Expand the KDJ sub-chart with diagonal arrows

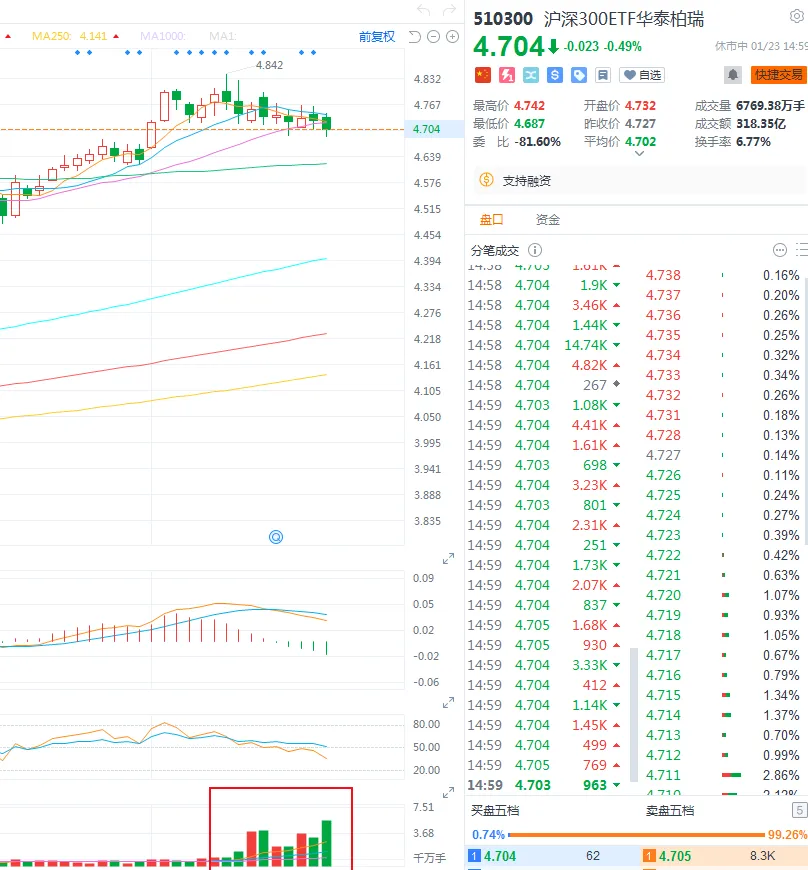point(448,703)
